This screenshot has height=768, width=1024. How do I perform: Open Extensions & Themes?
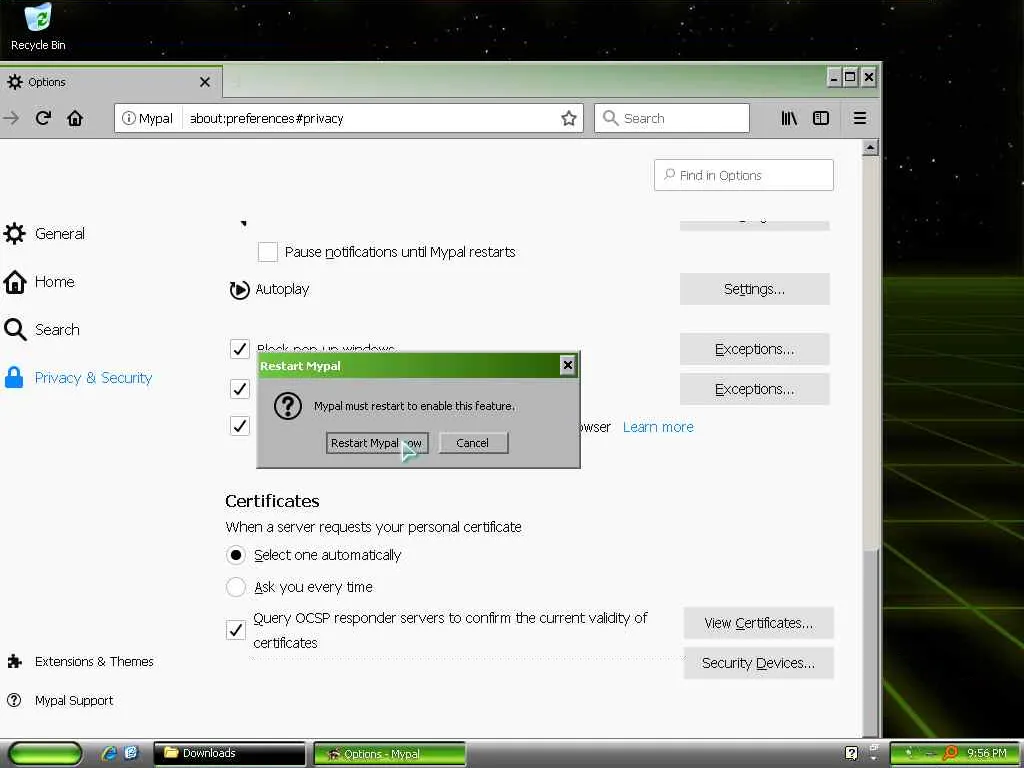[81, 662]
